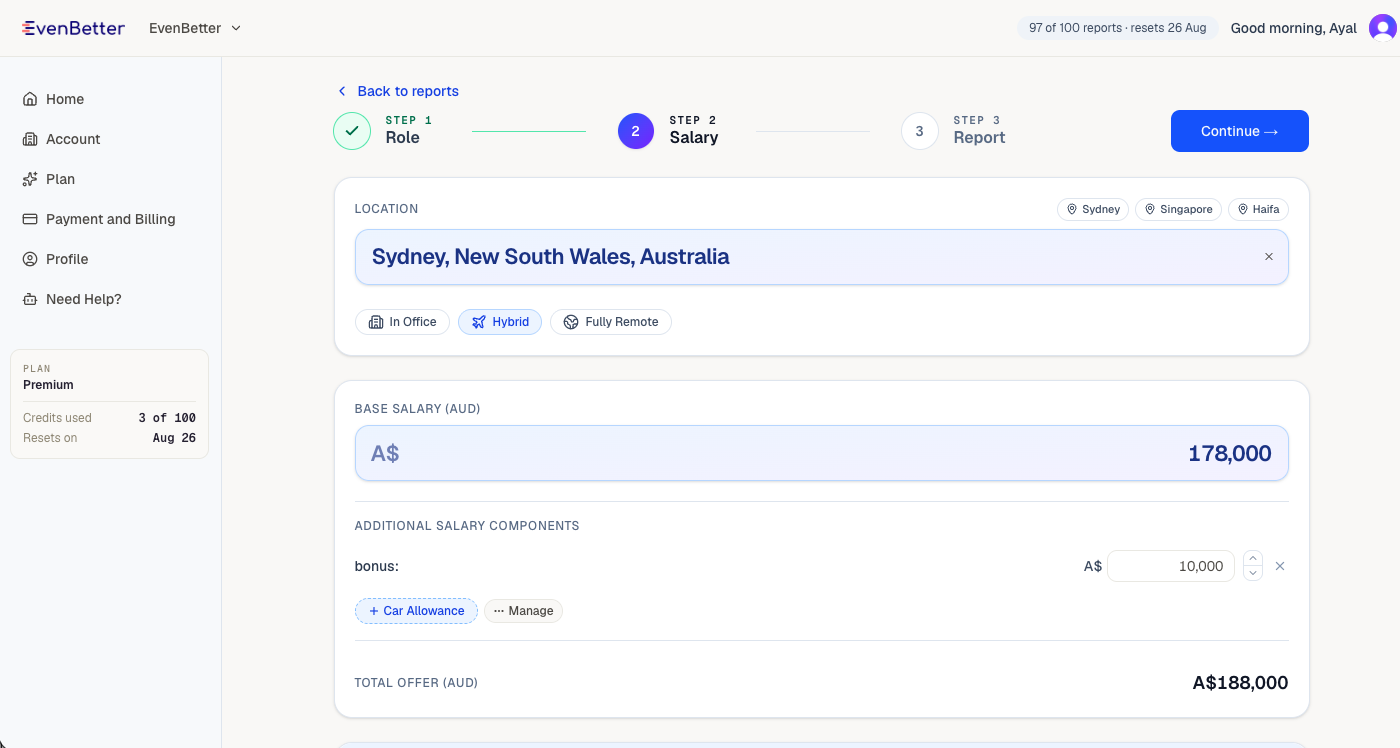Click the Account building icon

30,139
